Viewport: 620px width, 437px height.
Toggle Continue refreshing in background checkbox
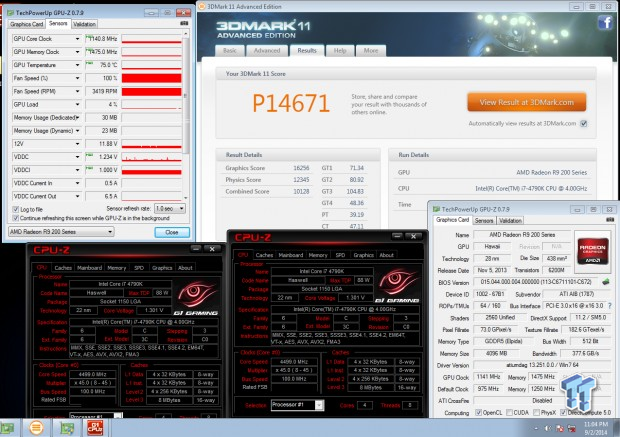tap(16, 218)
